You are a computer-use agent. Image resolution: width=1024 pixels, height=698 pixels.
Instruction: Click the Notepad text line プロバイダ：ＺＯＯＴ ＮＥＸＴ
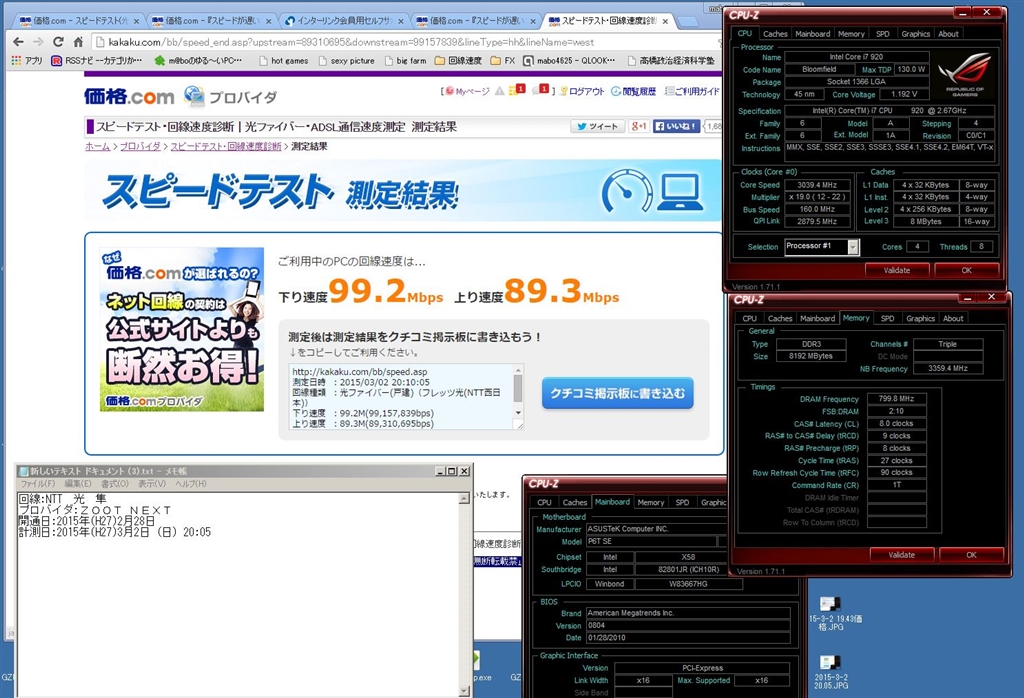(x=95, y=510)
